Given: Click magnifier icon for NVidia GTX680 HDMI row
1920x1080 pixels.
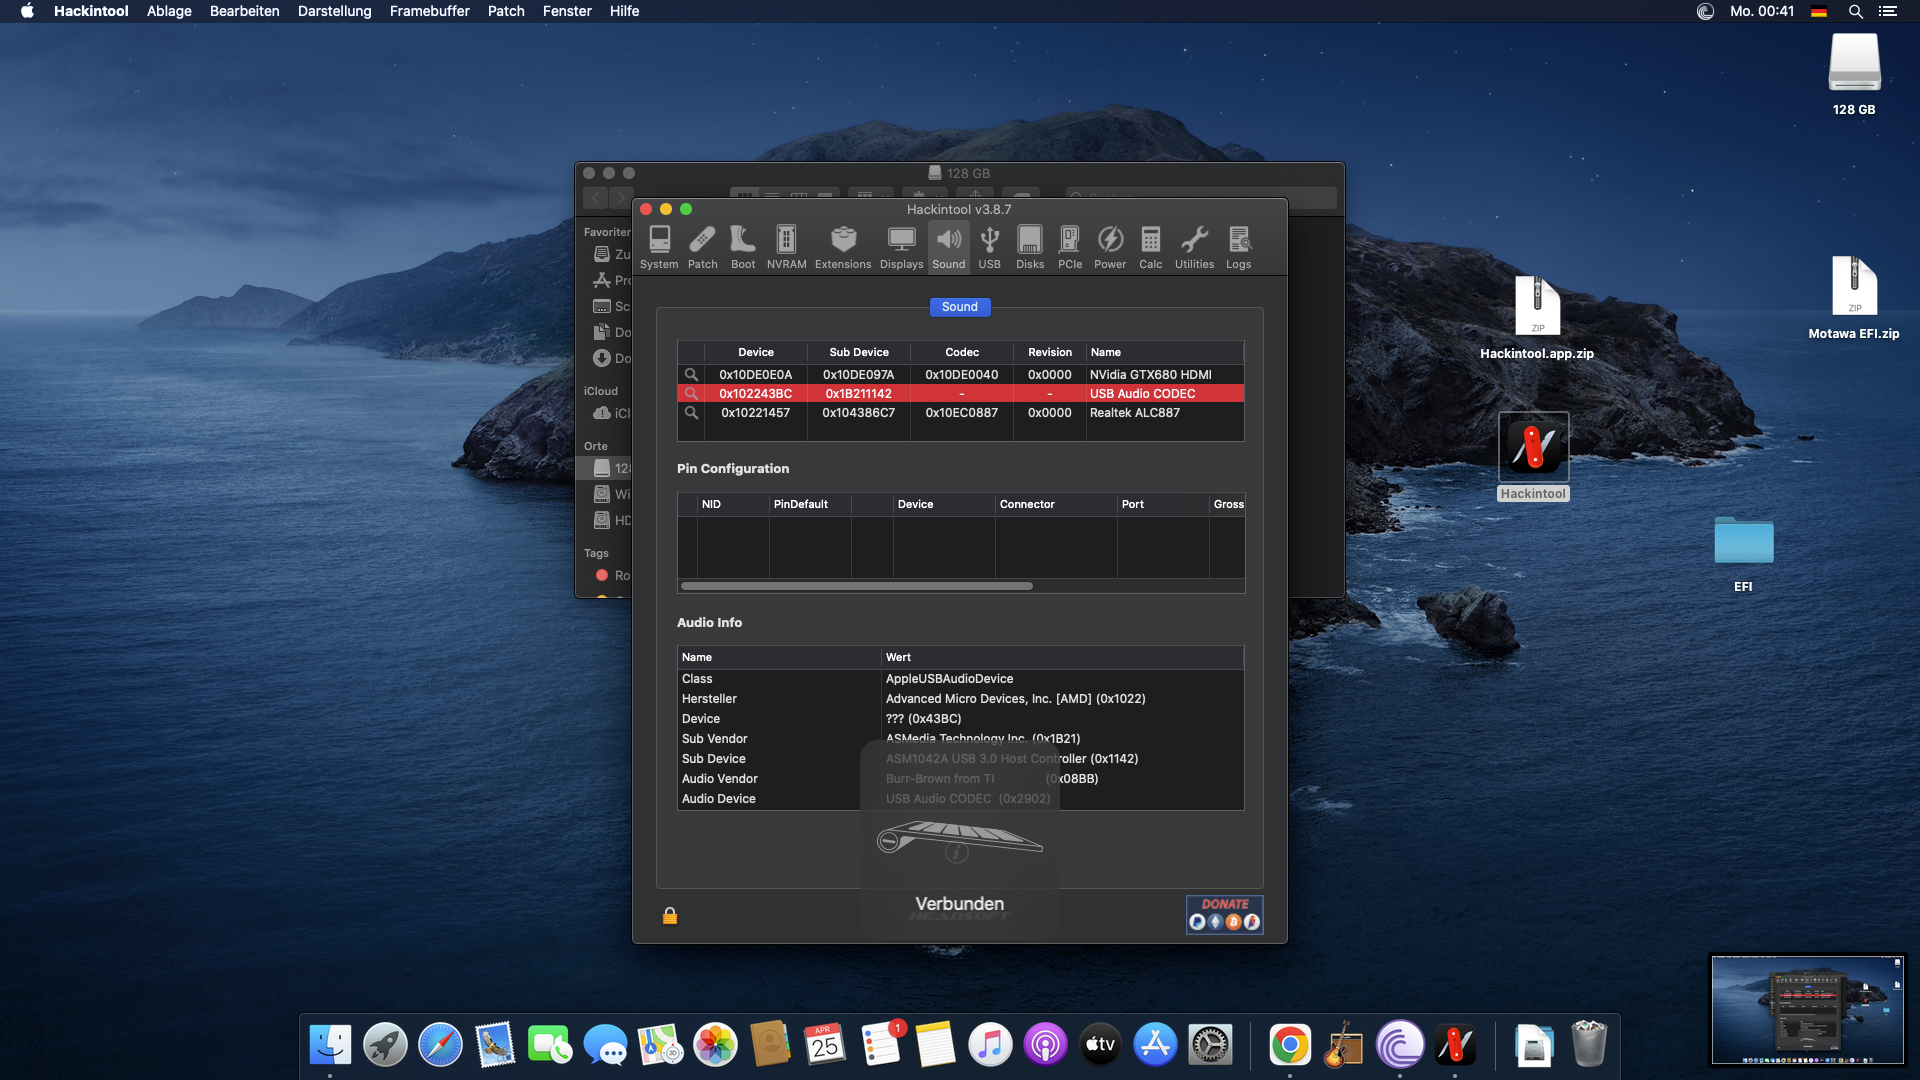Looking at the screenshot, I should click(x=691, y=375).
